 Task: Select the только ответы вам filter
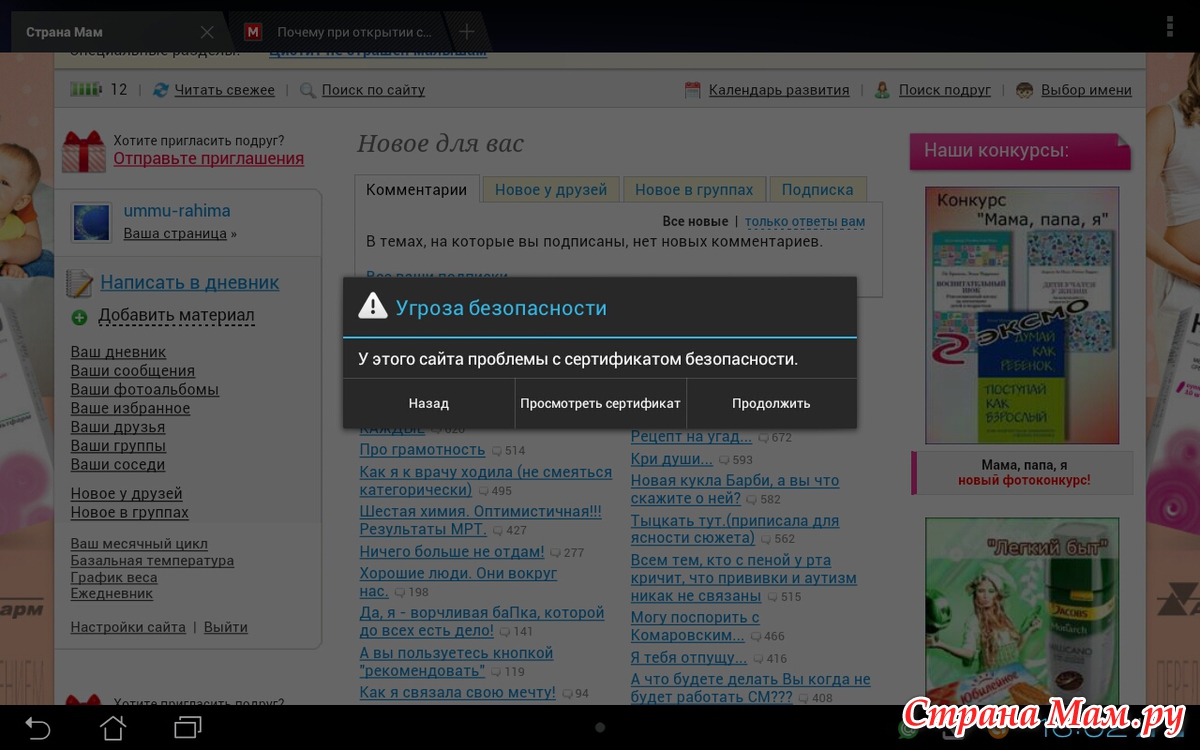[x=805, y=221]
